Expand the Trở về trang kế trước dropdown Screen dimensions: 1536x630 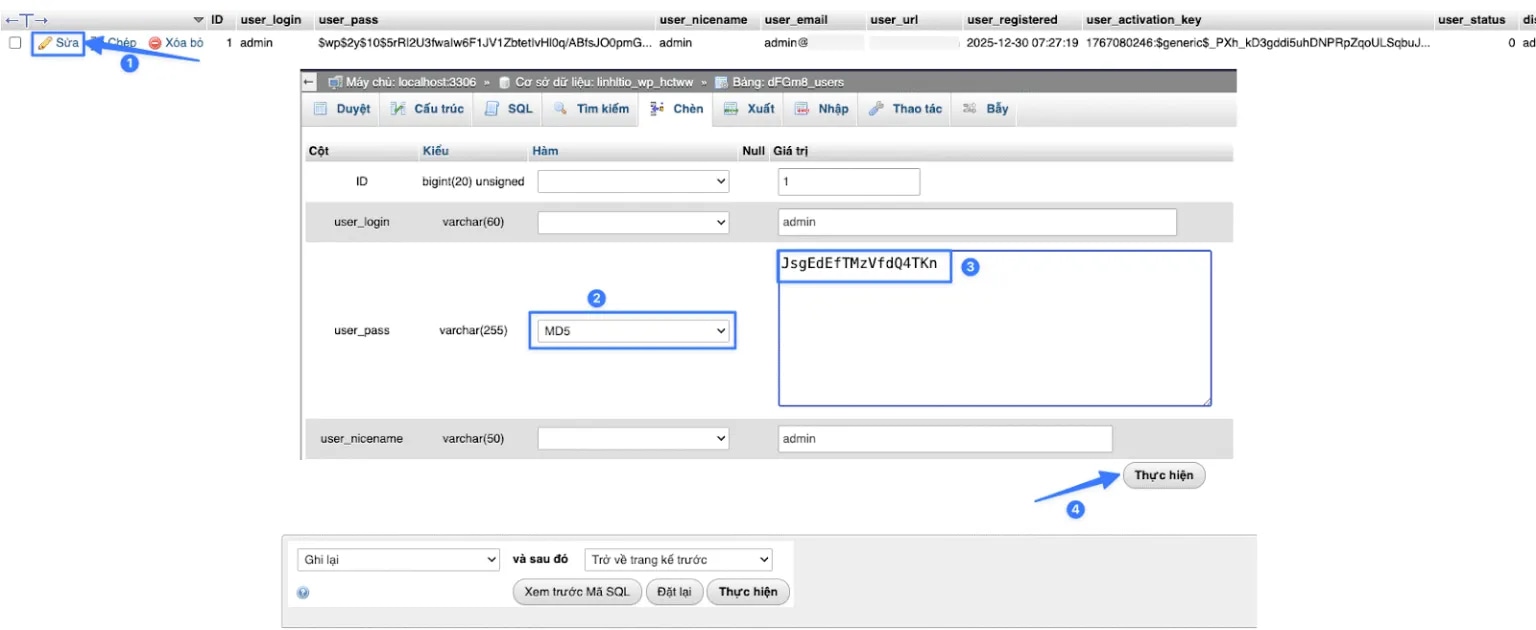click(x=679, y=560)
